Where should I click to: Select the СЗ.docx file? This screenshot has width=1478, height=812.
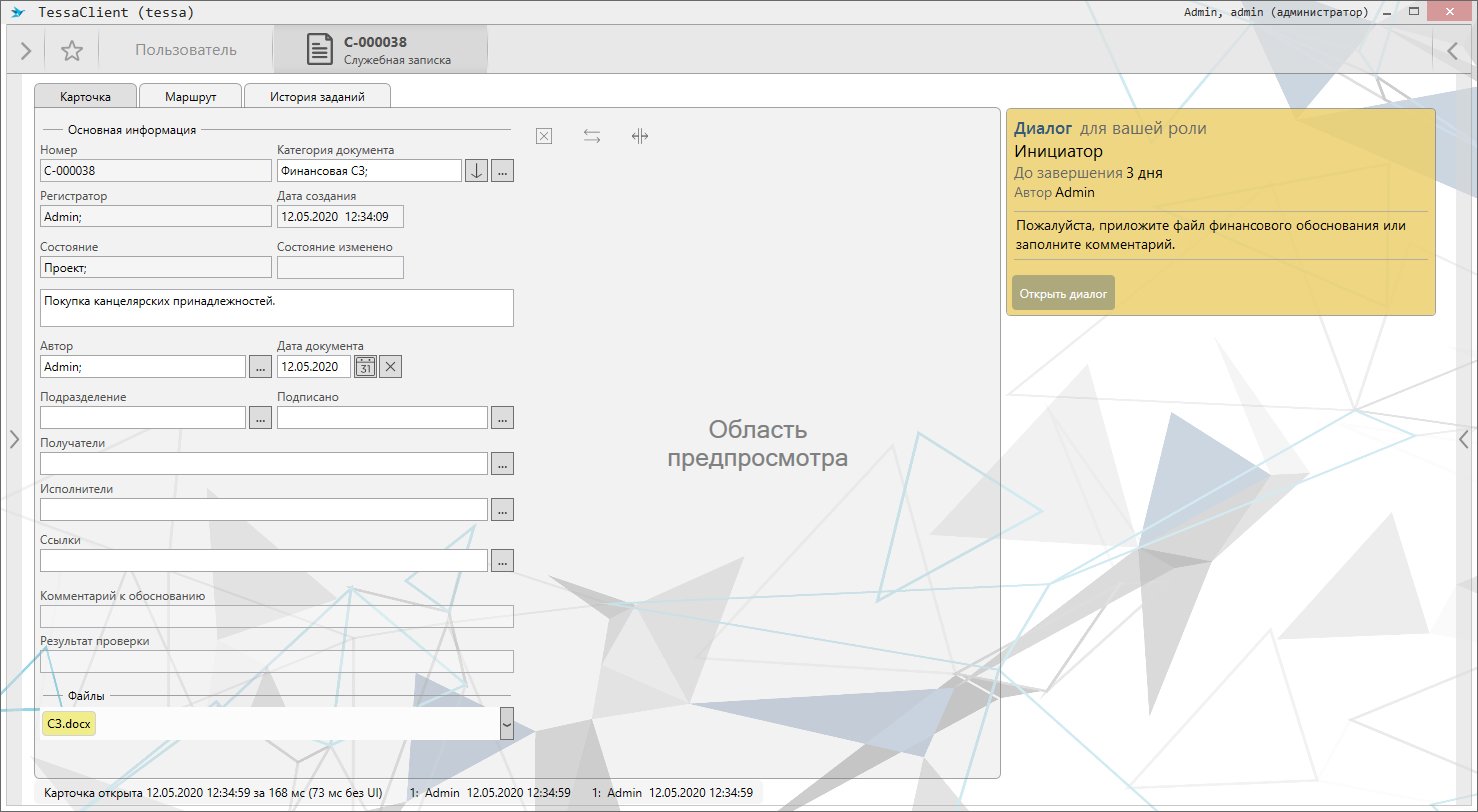[x=69, y=723]
